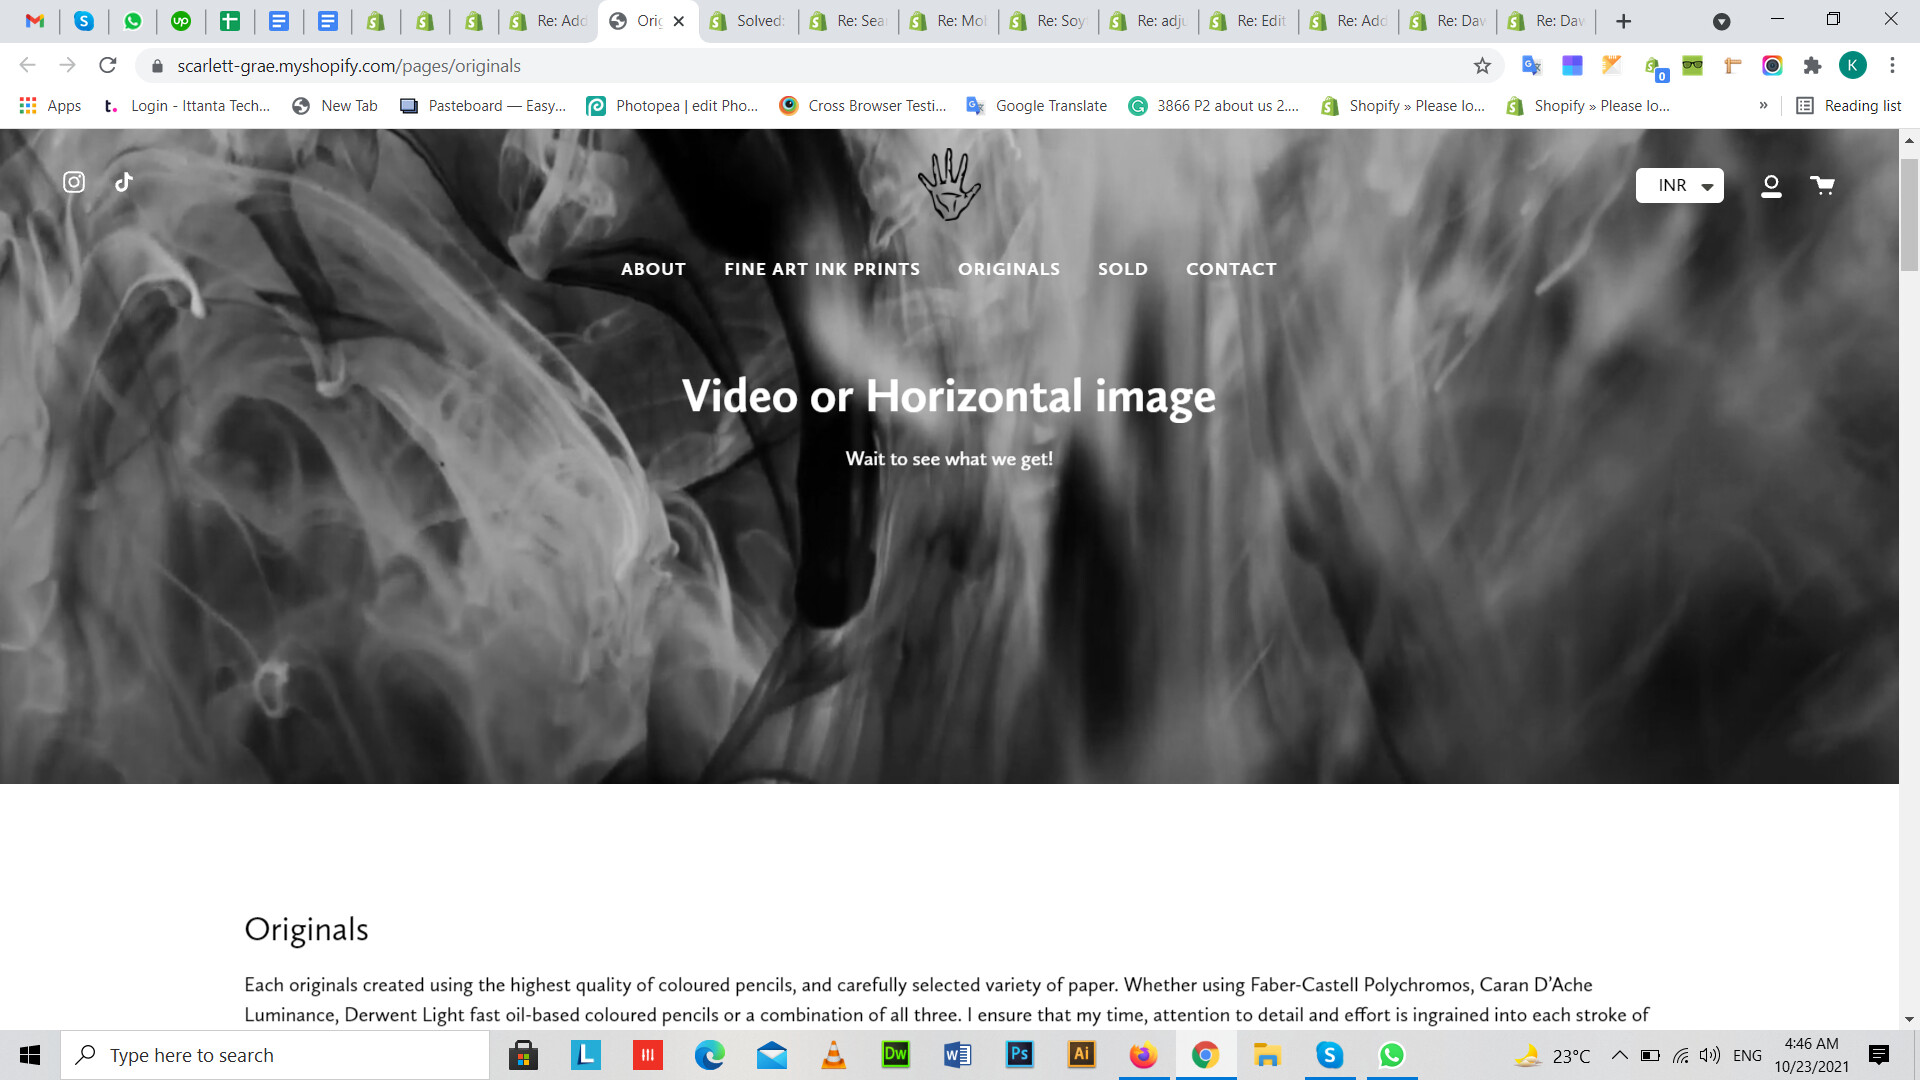Open the TikTok social icon
1920x1080 pixels.
(x=124, y=182)
